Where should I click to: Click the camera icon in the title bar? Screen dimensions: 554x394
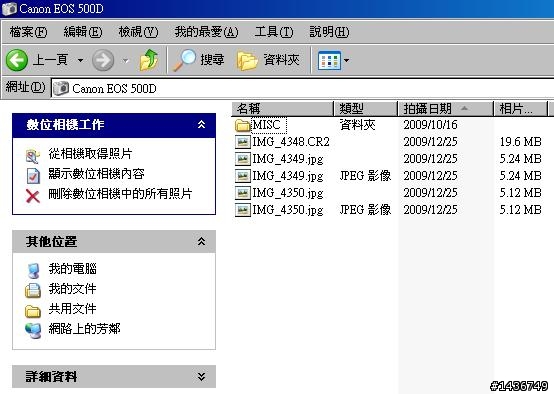pyautogui.click(x=9, y=8)
